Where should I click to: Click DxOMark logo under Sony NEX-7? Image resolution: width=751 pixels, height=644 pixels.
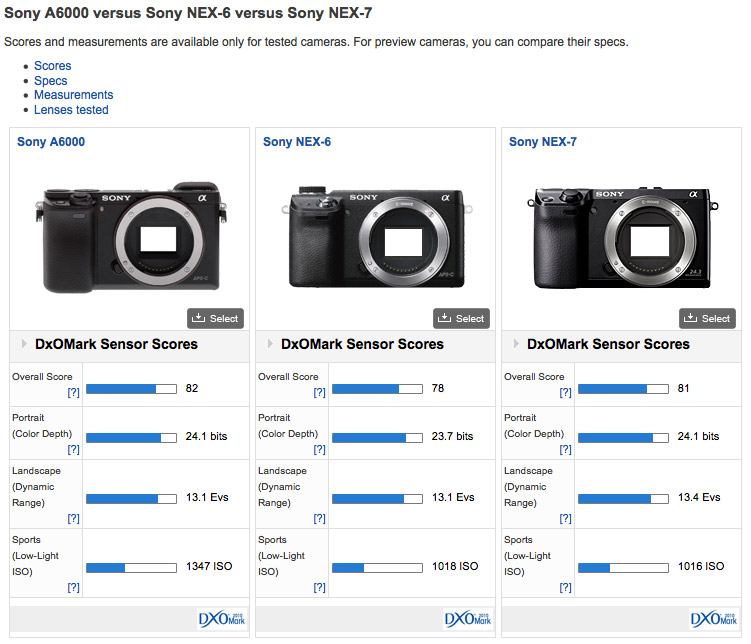(x=714, y=619)
